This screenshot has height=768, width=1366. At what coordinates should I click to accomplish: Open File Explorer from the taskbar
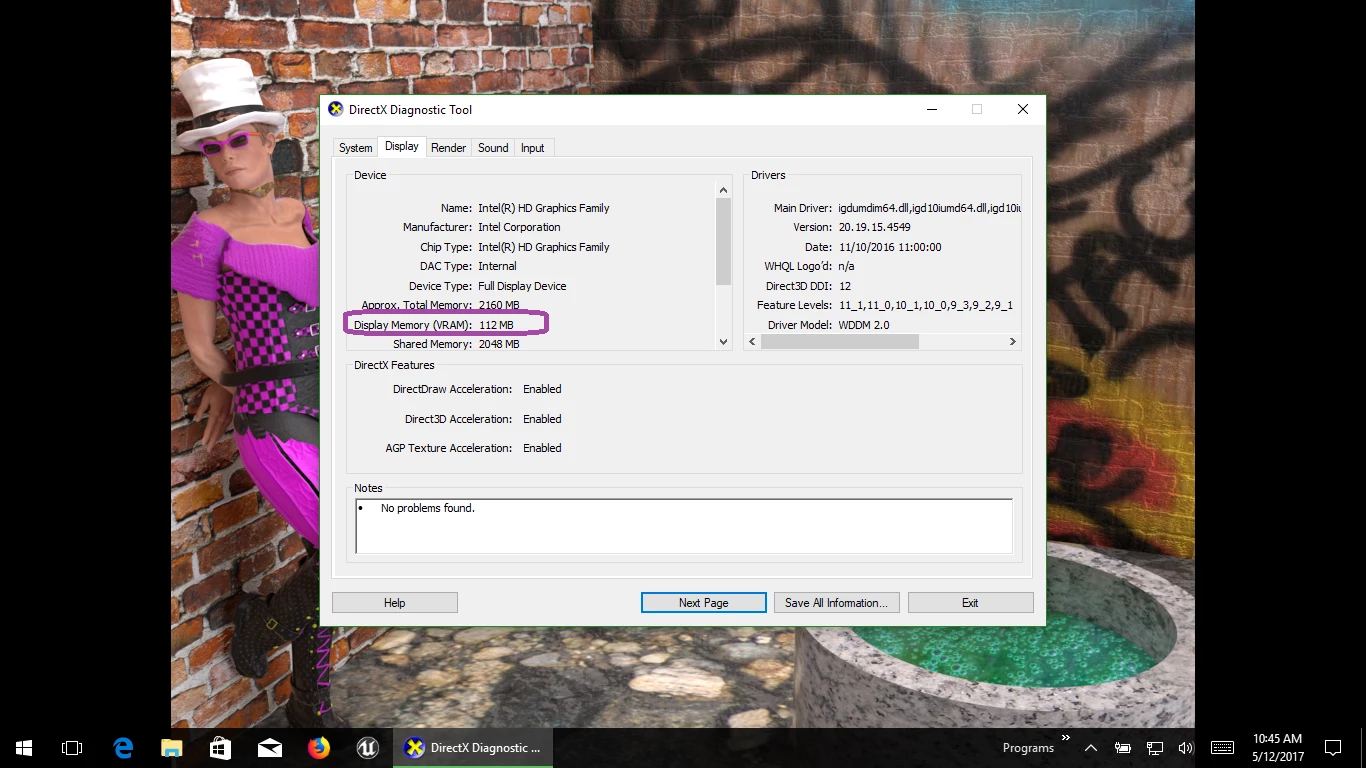coord(172,748)
